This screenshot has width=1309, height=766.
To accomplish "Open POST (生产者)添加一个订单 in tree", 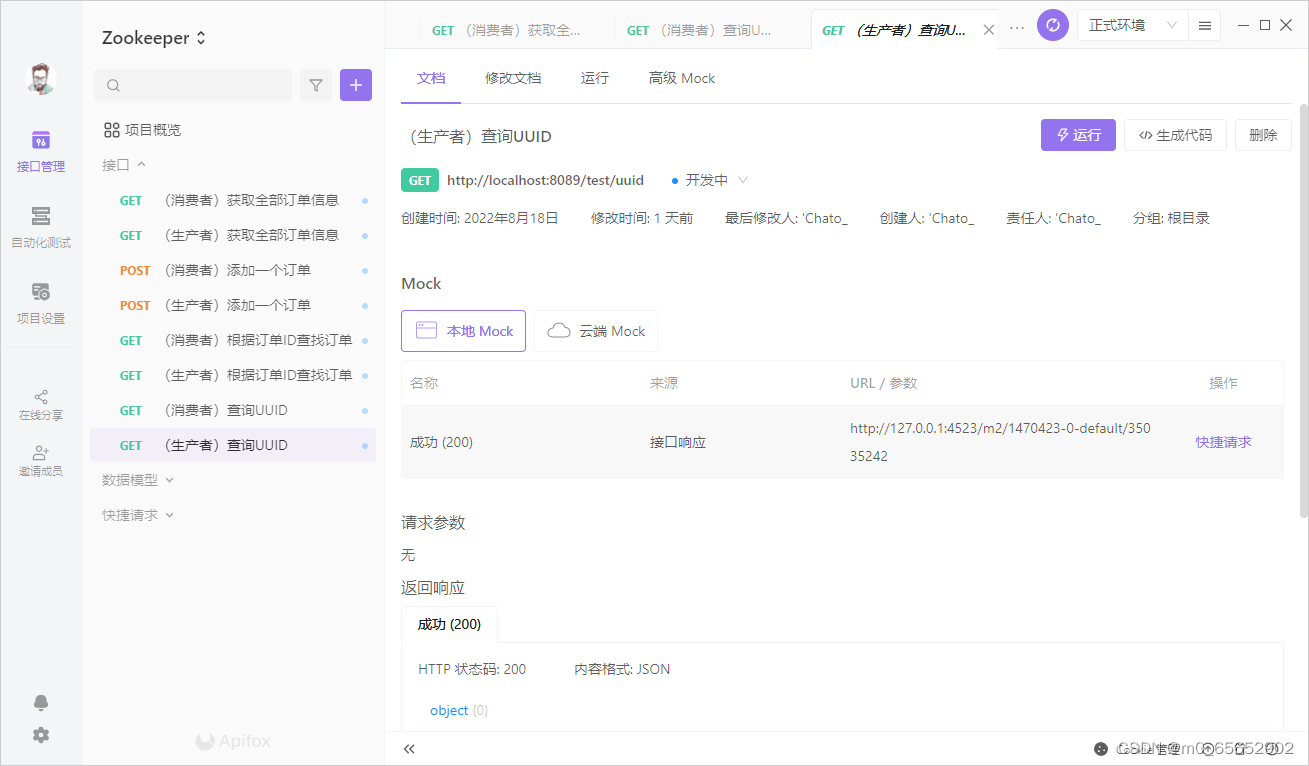I will [233, 305].
